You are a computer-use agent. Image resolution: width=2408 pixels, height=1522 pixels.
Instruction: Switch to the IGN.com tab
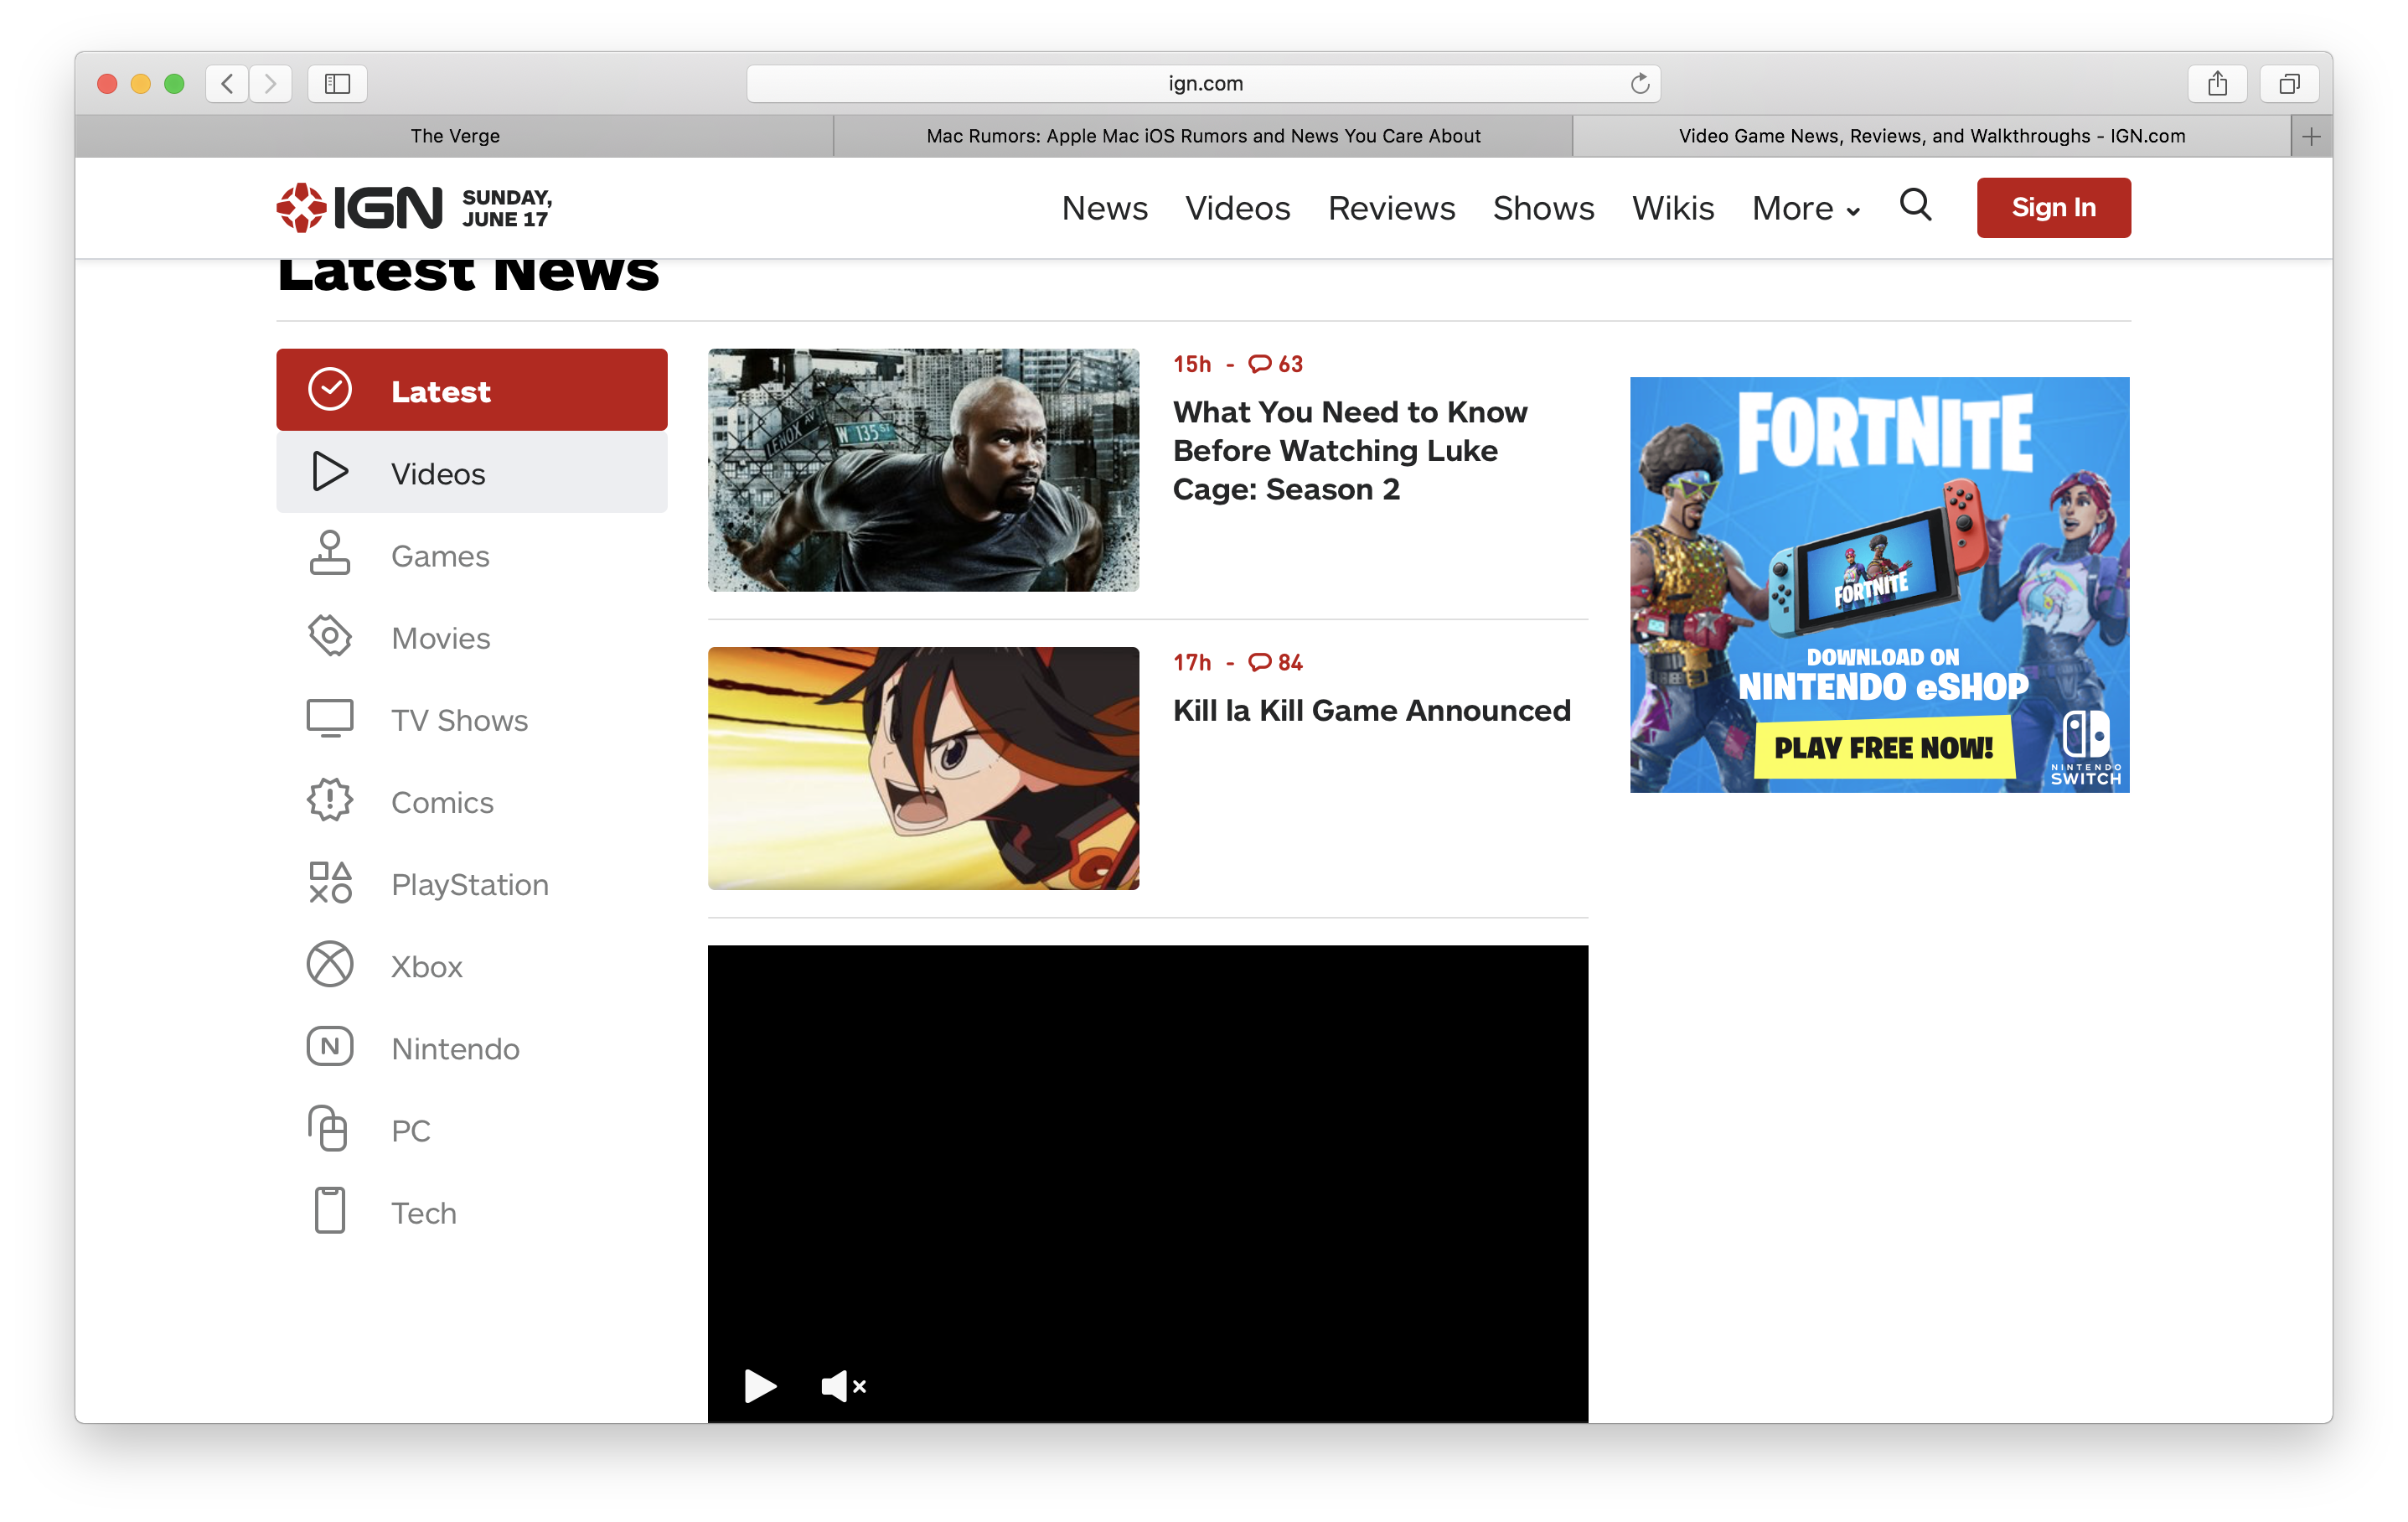1932,137
